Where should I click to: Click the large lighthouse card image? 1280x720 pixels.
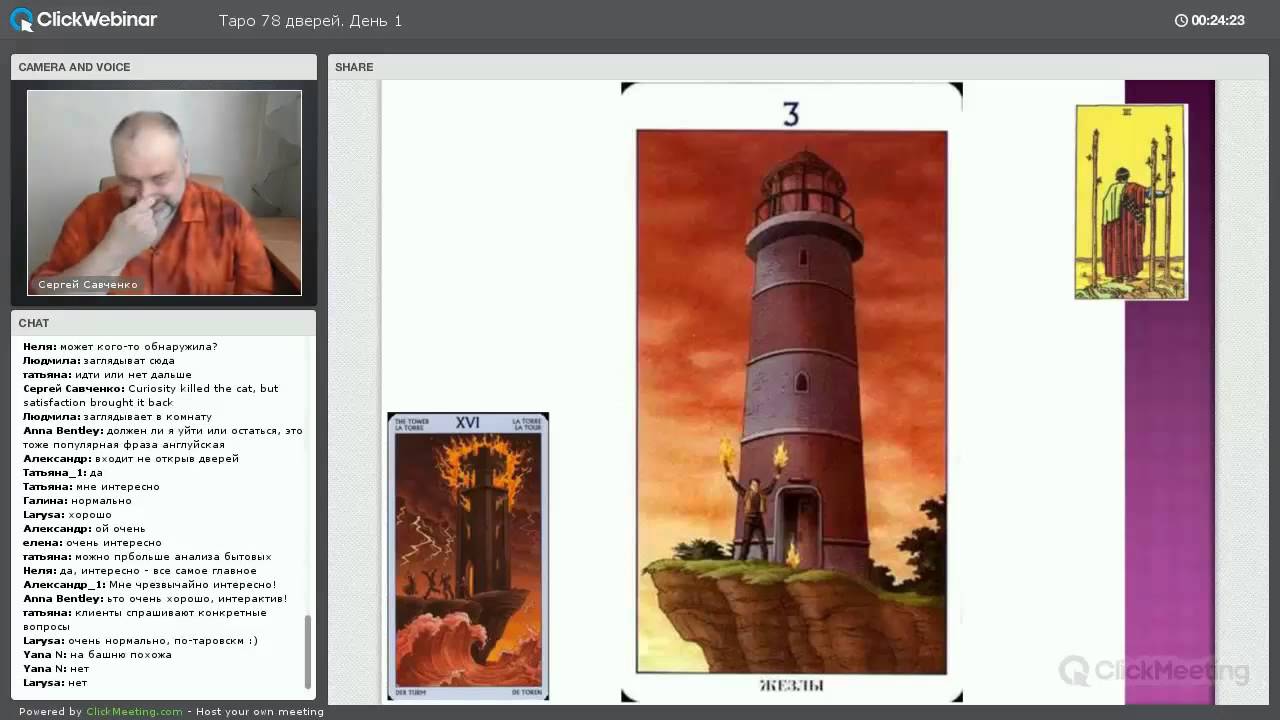coord(792,401)
